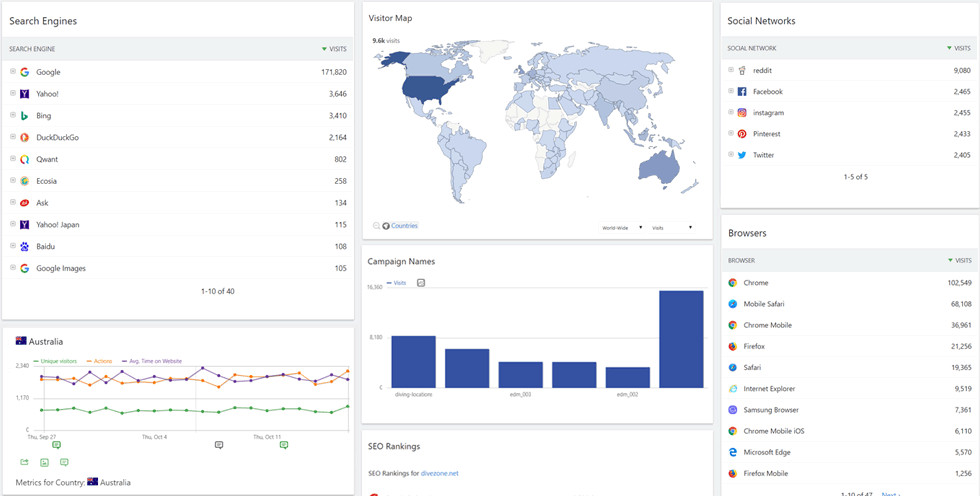Viewport: 980px width, 496px height.
Task: Click the Samsung Browser icon
Action: pos(733,410)
